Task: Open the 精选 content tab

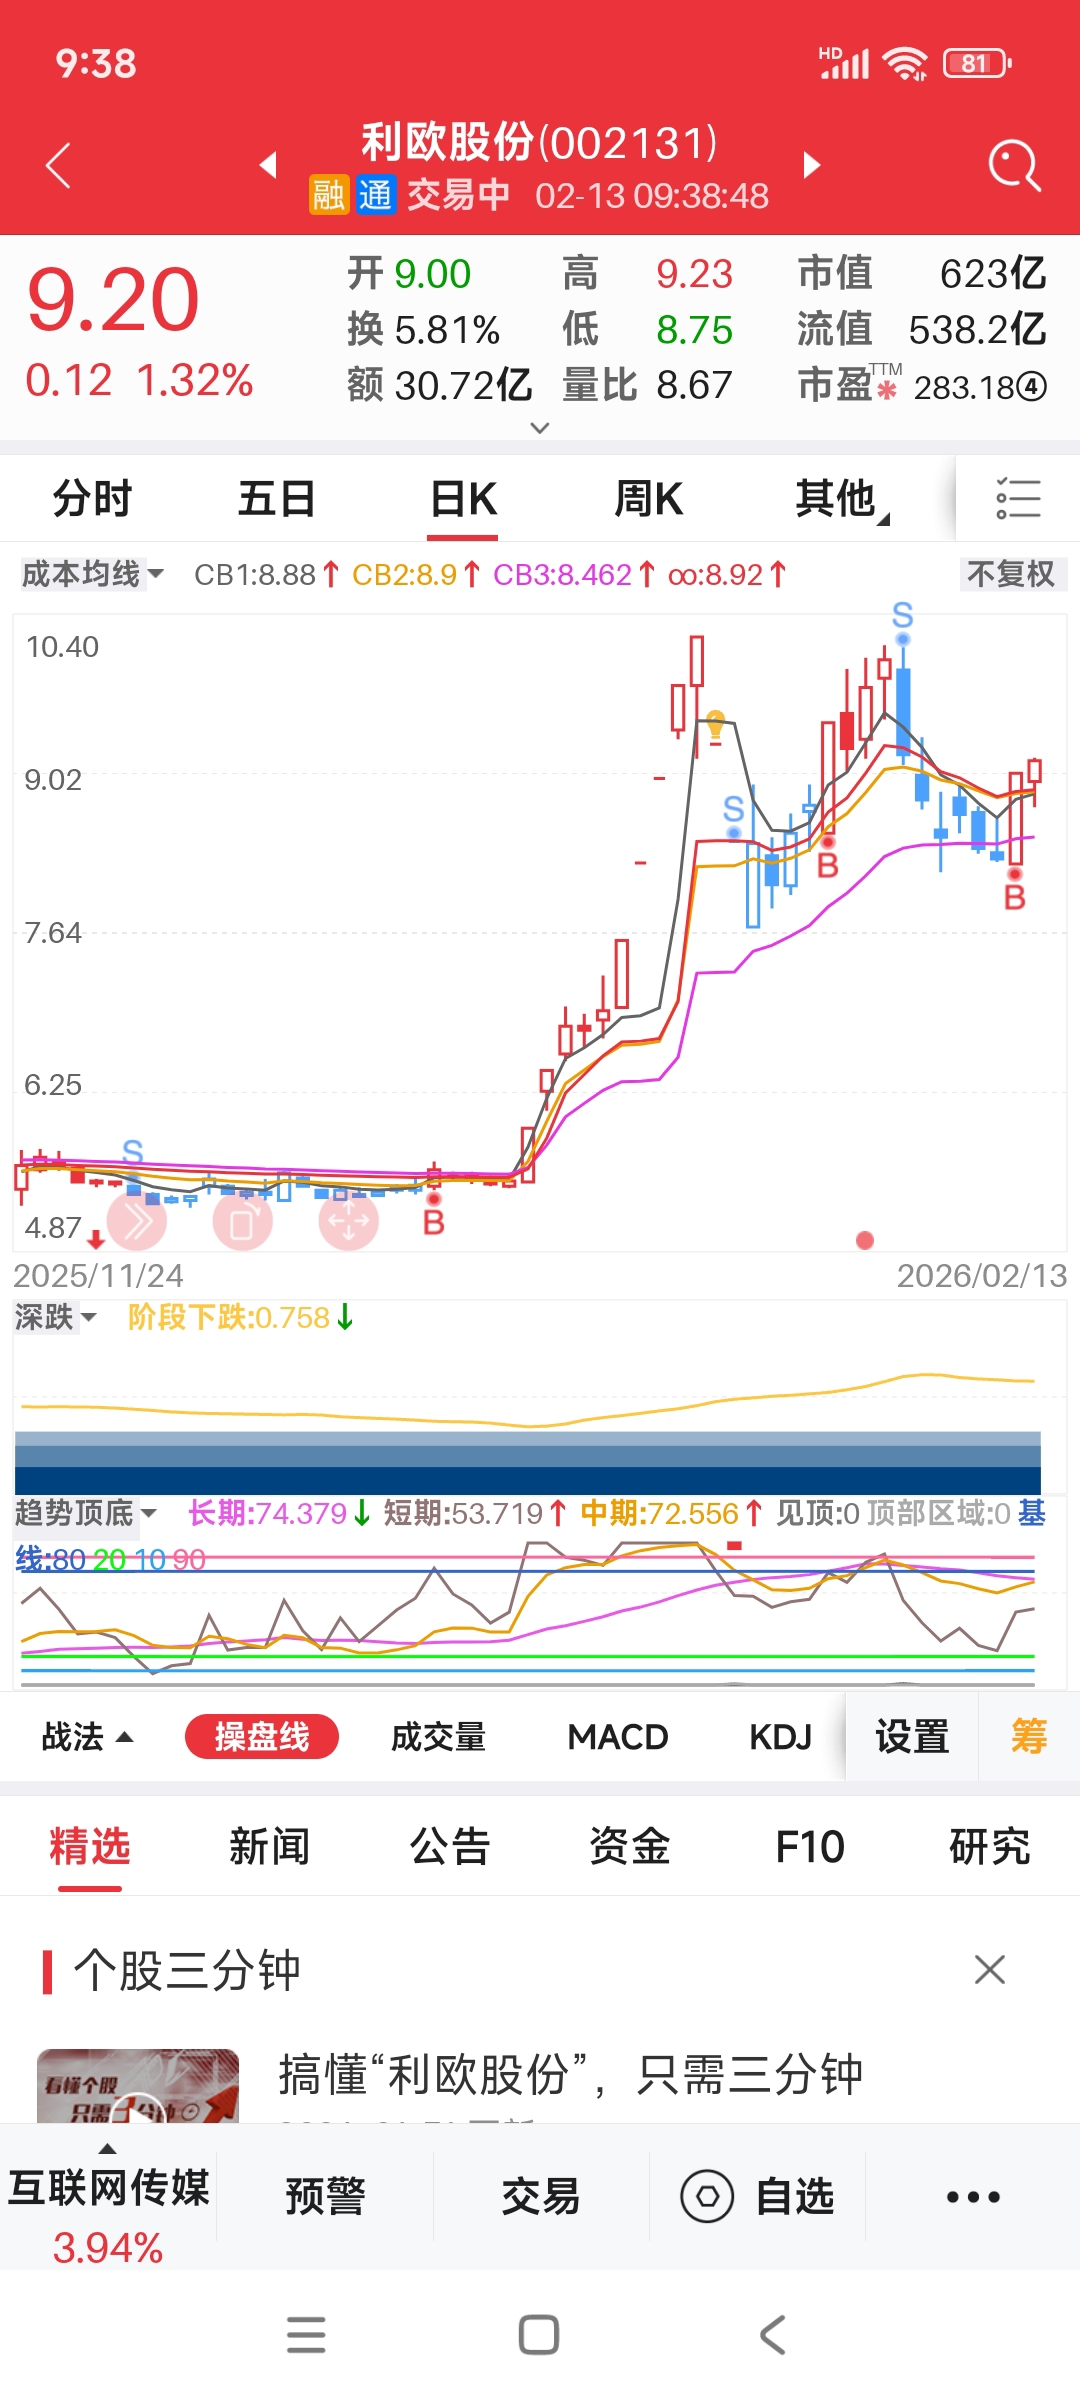Action: [x=90, y=1846]
